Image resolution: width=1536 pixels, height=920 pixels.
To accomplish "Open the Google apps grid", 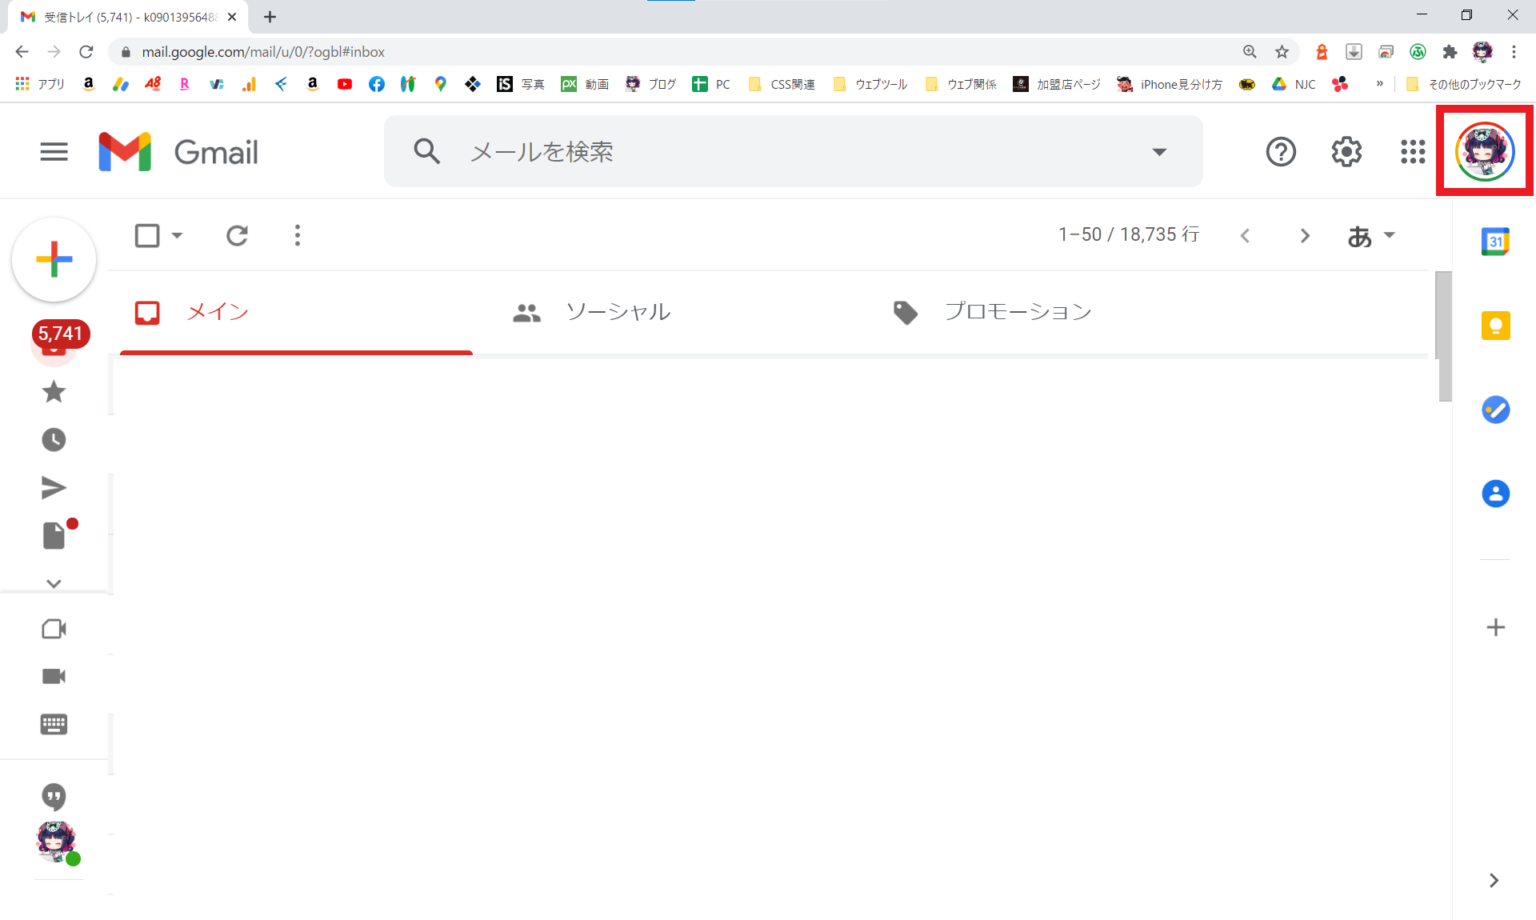I will (1412, 152).
